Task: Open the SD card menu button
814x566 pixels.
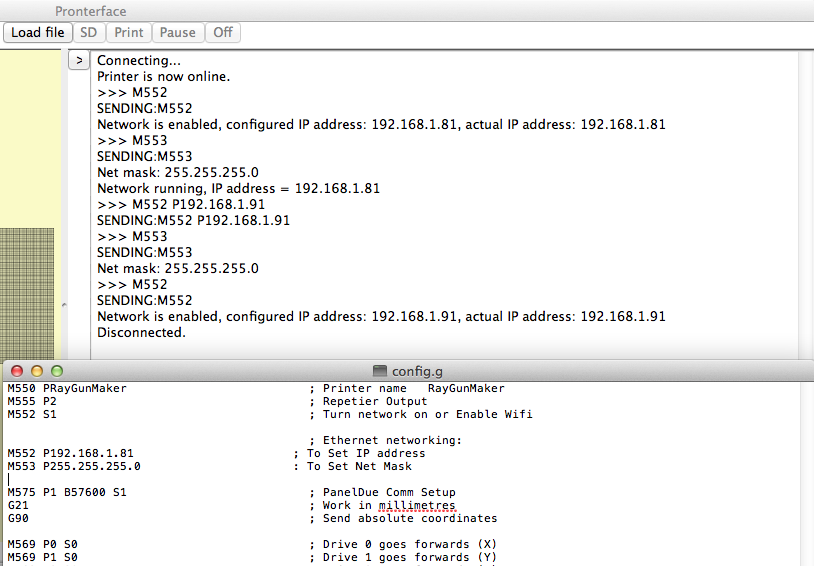Action: [89, 32]
